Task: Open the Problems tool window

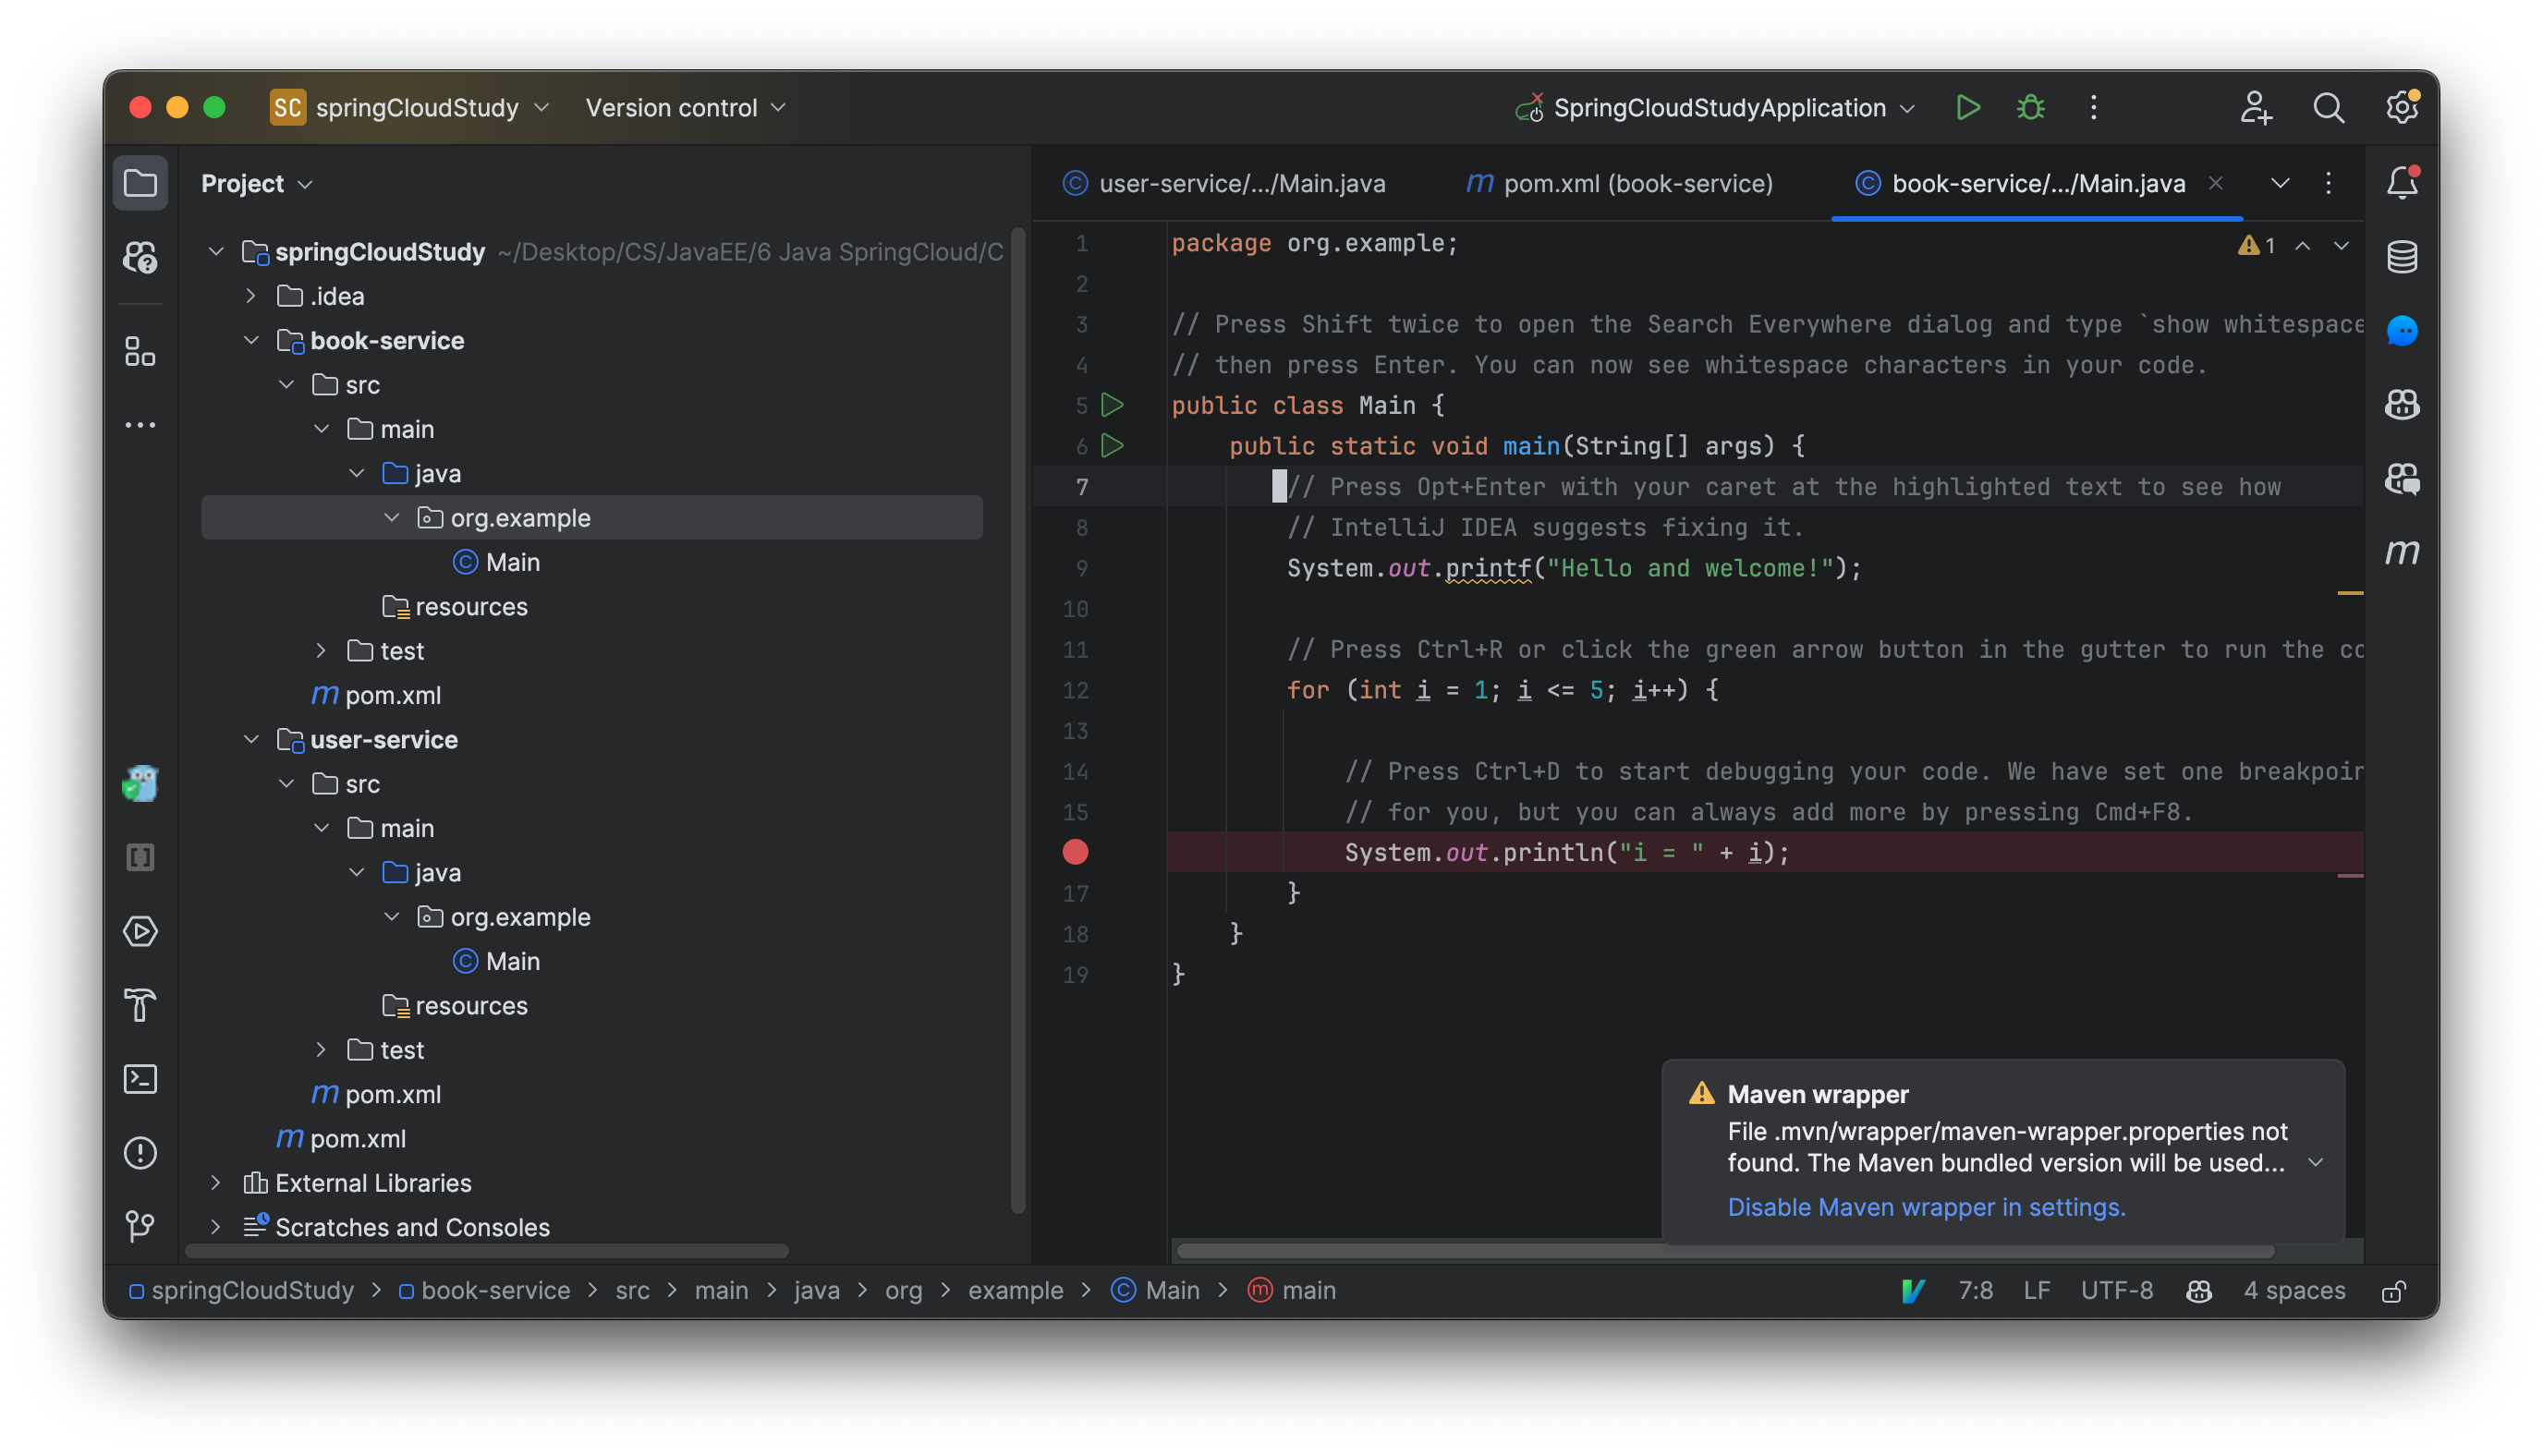Action: tap(140, 1152)
